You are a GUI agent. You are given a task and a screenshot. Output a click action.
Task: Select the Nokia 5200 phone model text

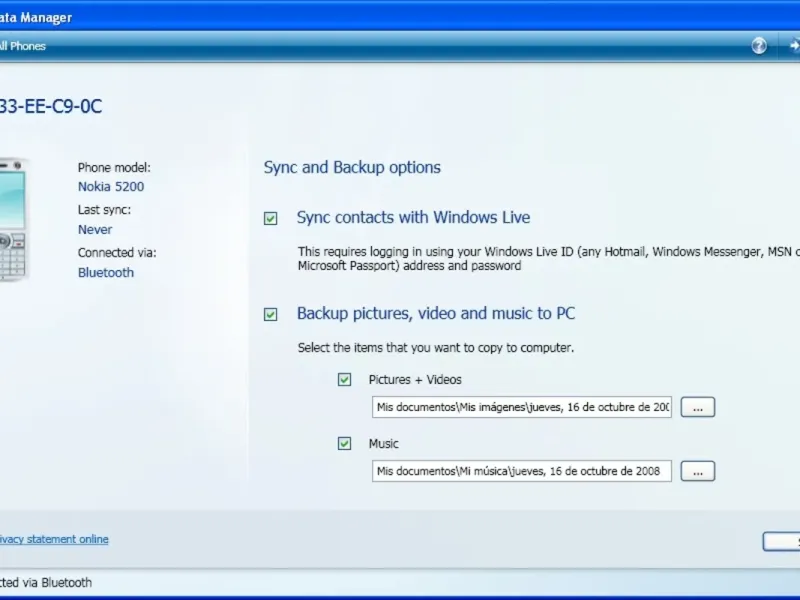pos(111,187)
